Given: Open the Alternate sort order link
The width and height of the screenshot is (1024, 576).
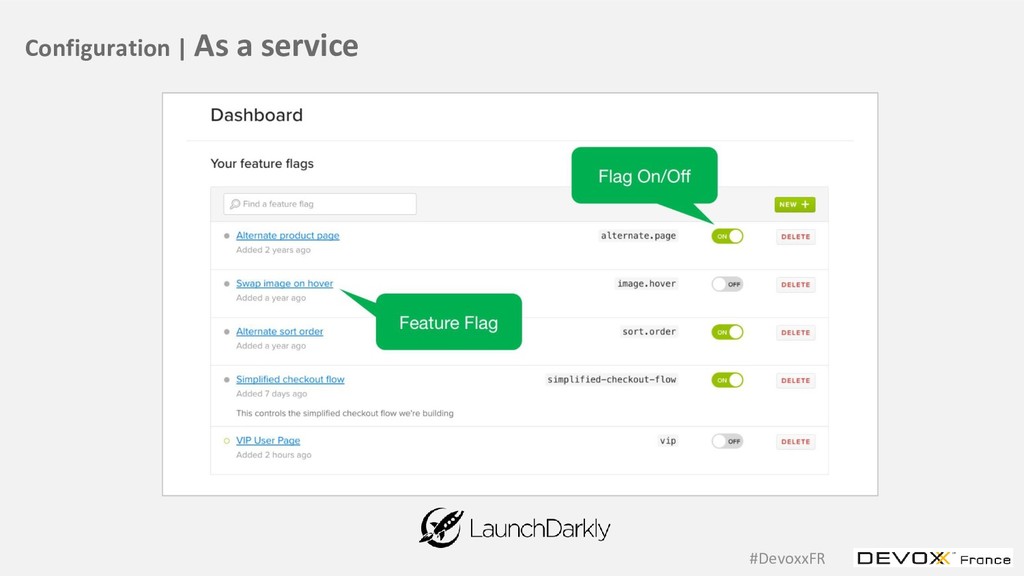Looking at the screenshot, I should pyautogui.click(x=280, y=332).
